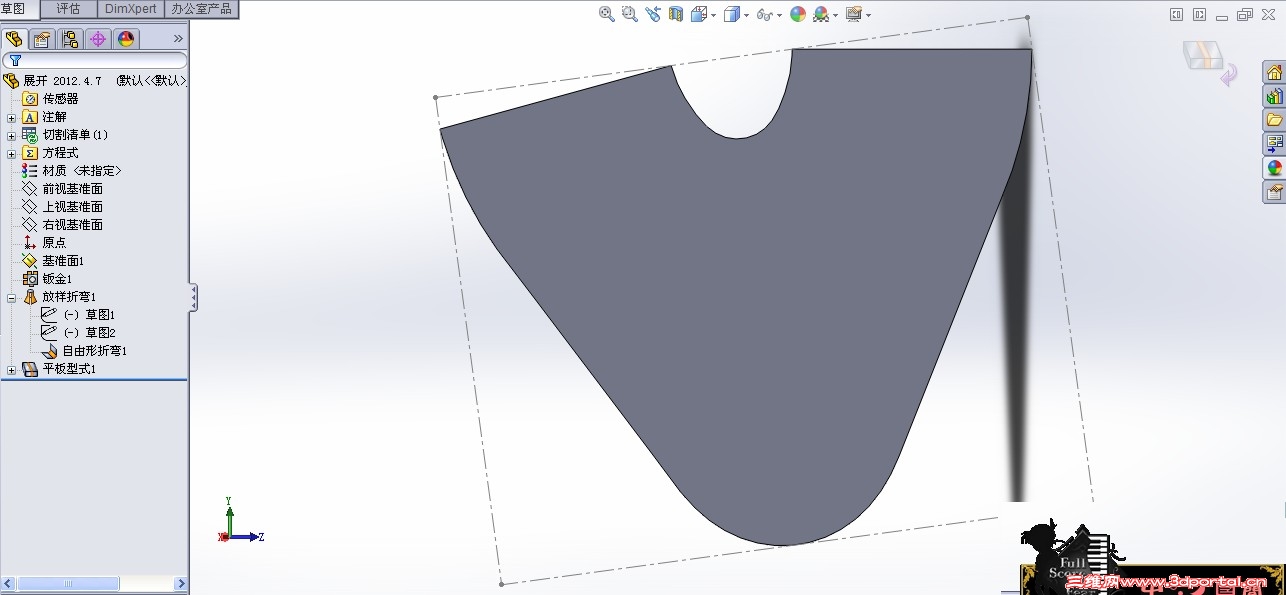1286x595 pixels.
Task: Click tile-right document window button
Action: pos(1199,14)
